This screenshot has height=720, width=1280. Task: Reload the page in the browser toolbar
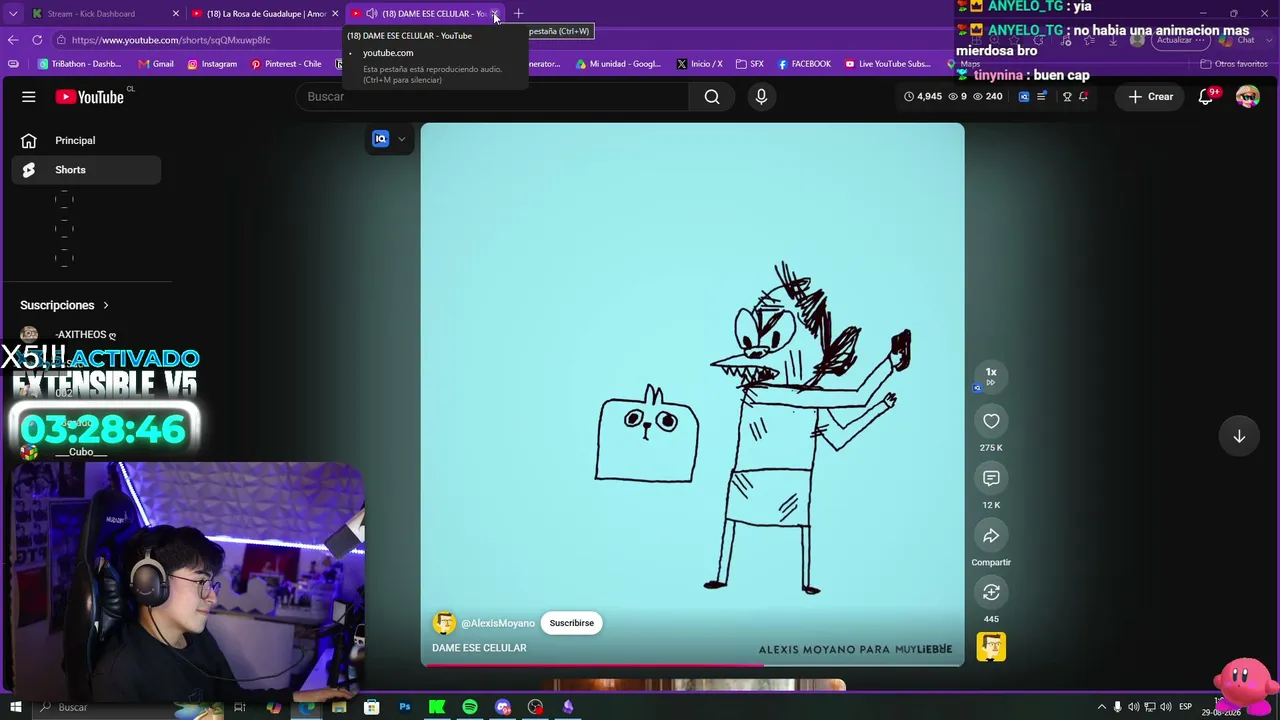click(37, 40)
